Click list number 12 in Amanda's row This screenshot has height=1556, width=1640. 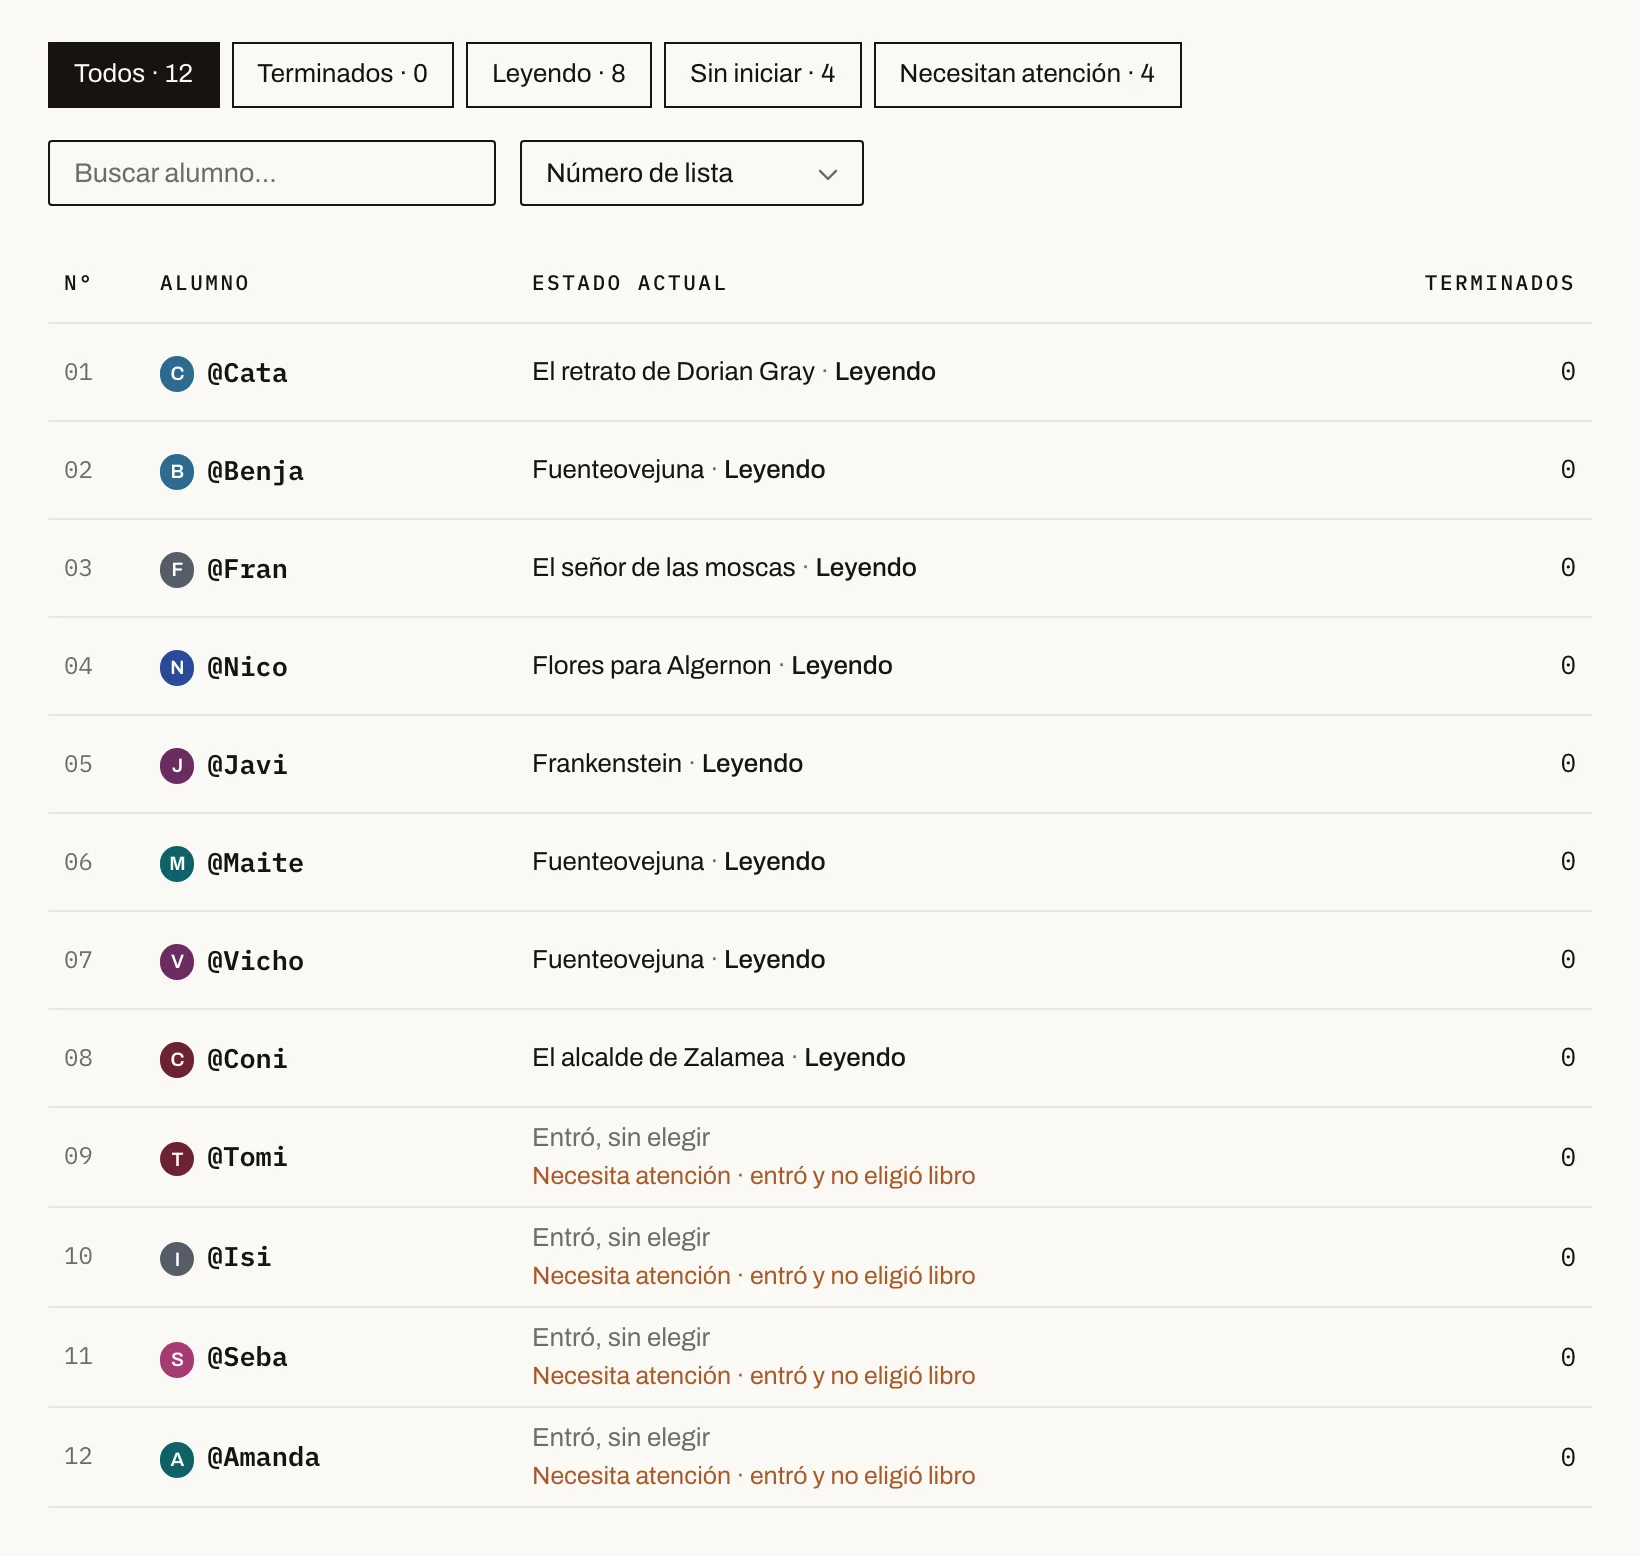pos(78,1456)
